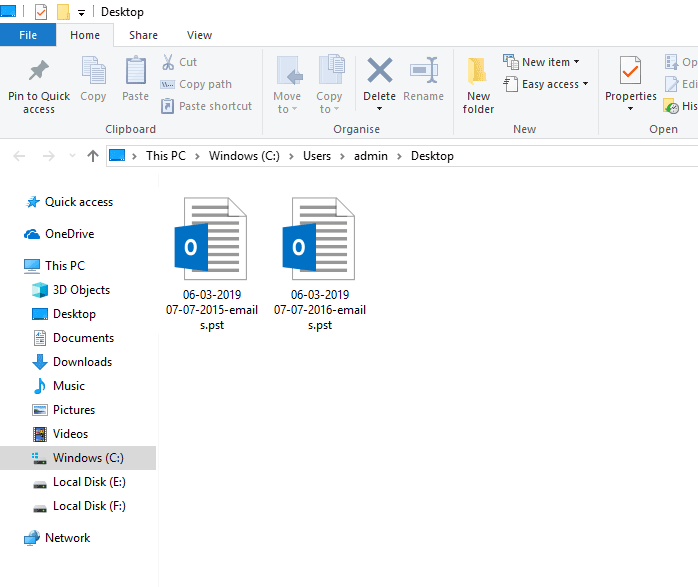Click the New folder icon
This screenshot has height=587, width=698.
point(477,71)
